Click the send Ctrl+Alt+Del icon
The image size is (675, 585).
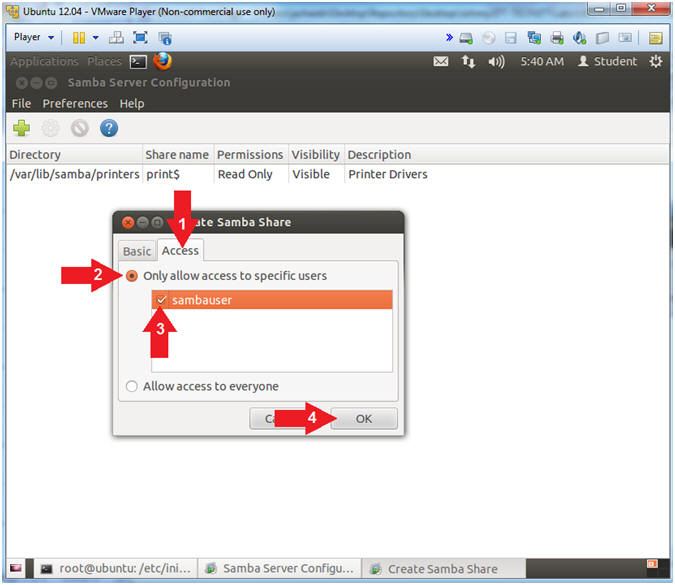point(116,38)
